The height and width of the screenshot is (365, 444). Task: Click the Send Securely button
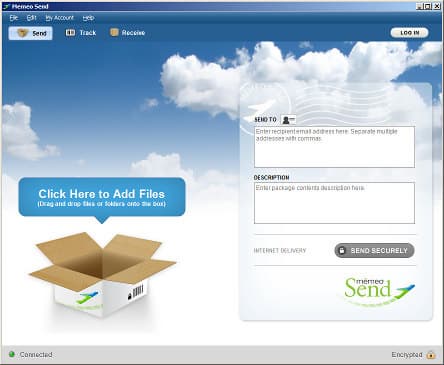coord(374,250)
